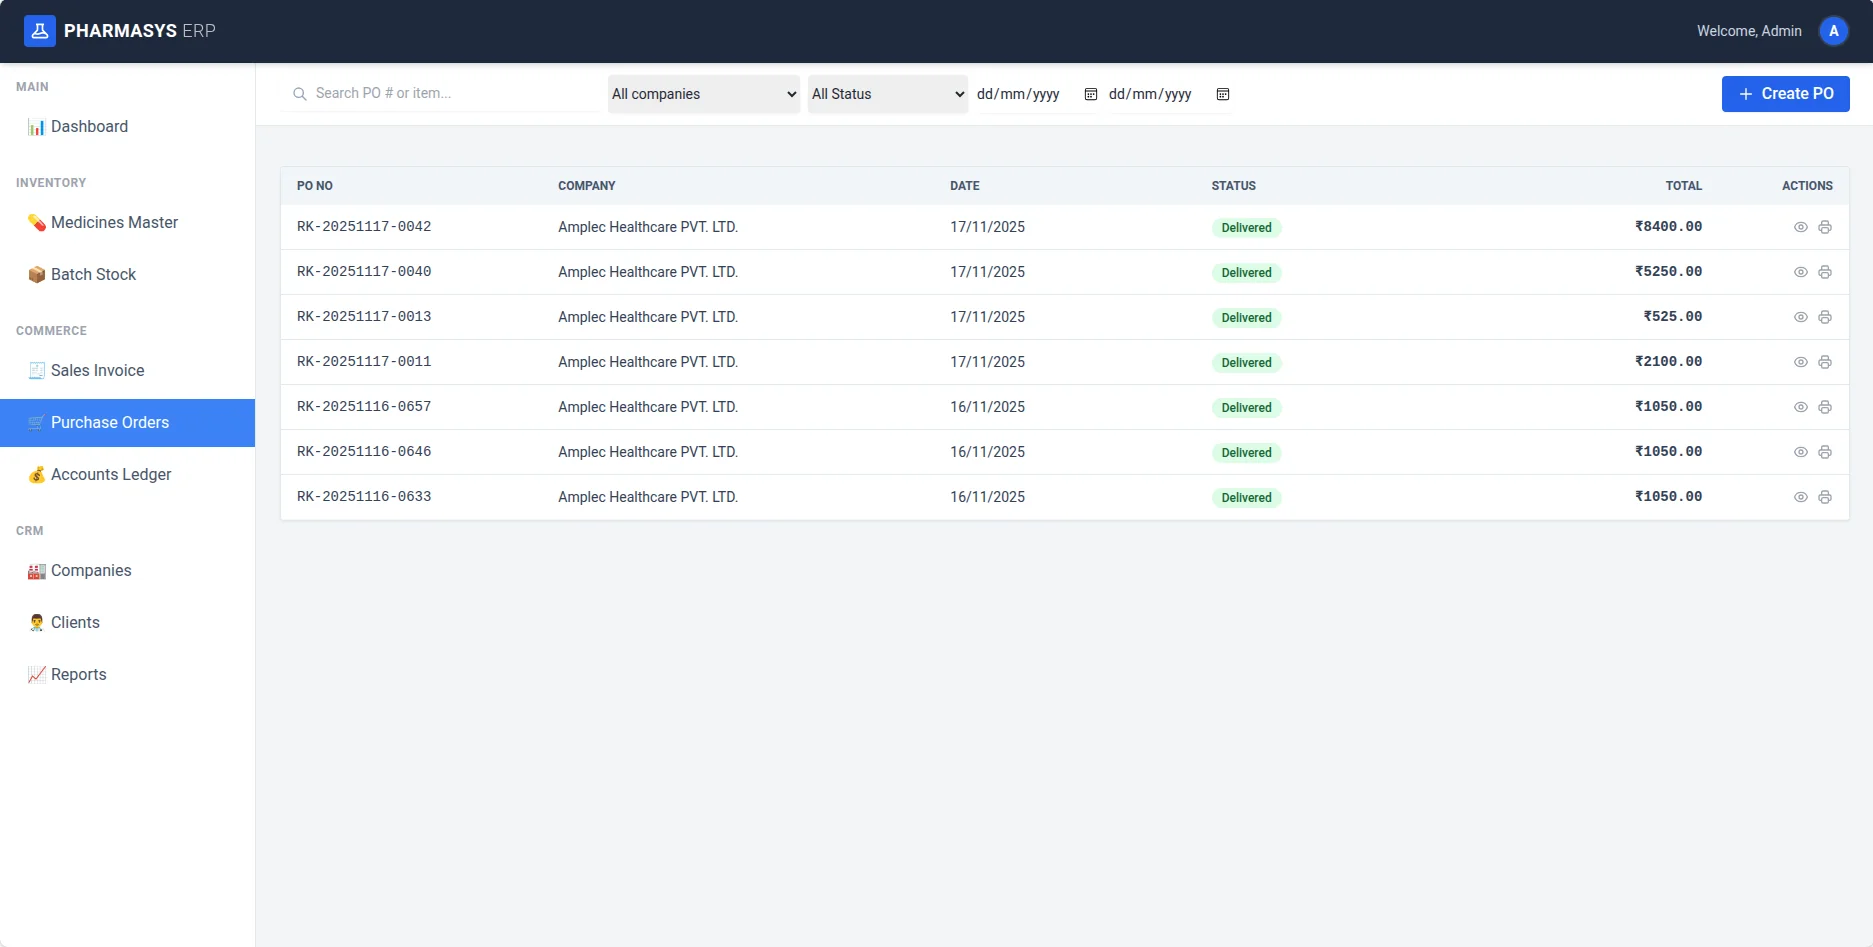This screenshot has height=947, width=1873.
Task: Go to Dashboard in sidebar
Action: [128, 127]
